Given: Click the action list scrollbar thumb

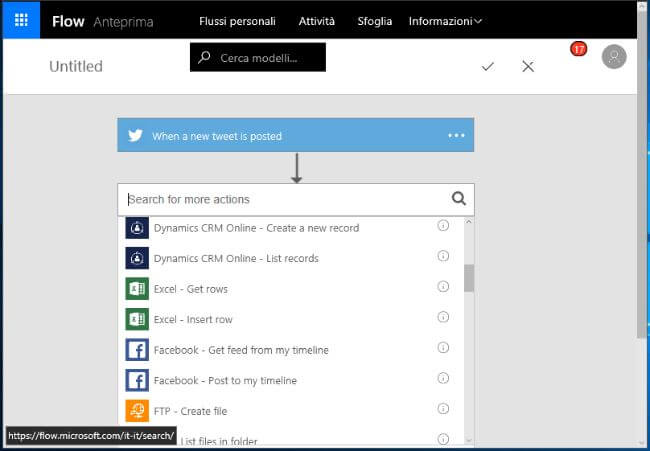Looking at the screenshot, I should 469,277.
